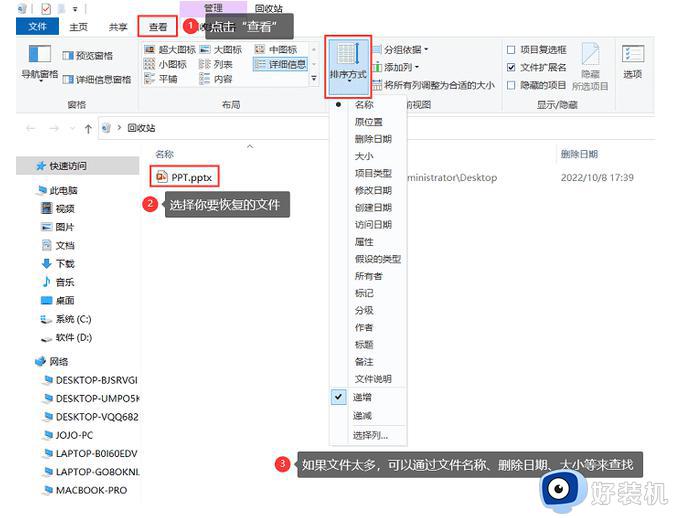676x518 pixels.
Task: Click the 导航窗格 button
Action: [40, 63]
